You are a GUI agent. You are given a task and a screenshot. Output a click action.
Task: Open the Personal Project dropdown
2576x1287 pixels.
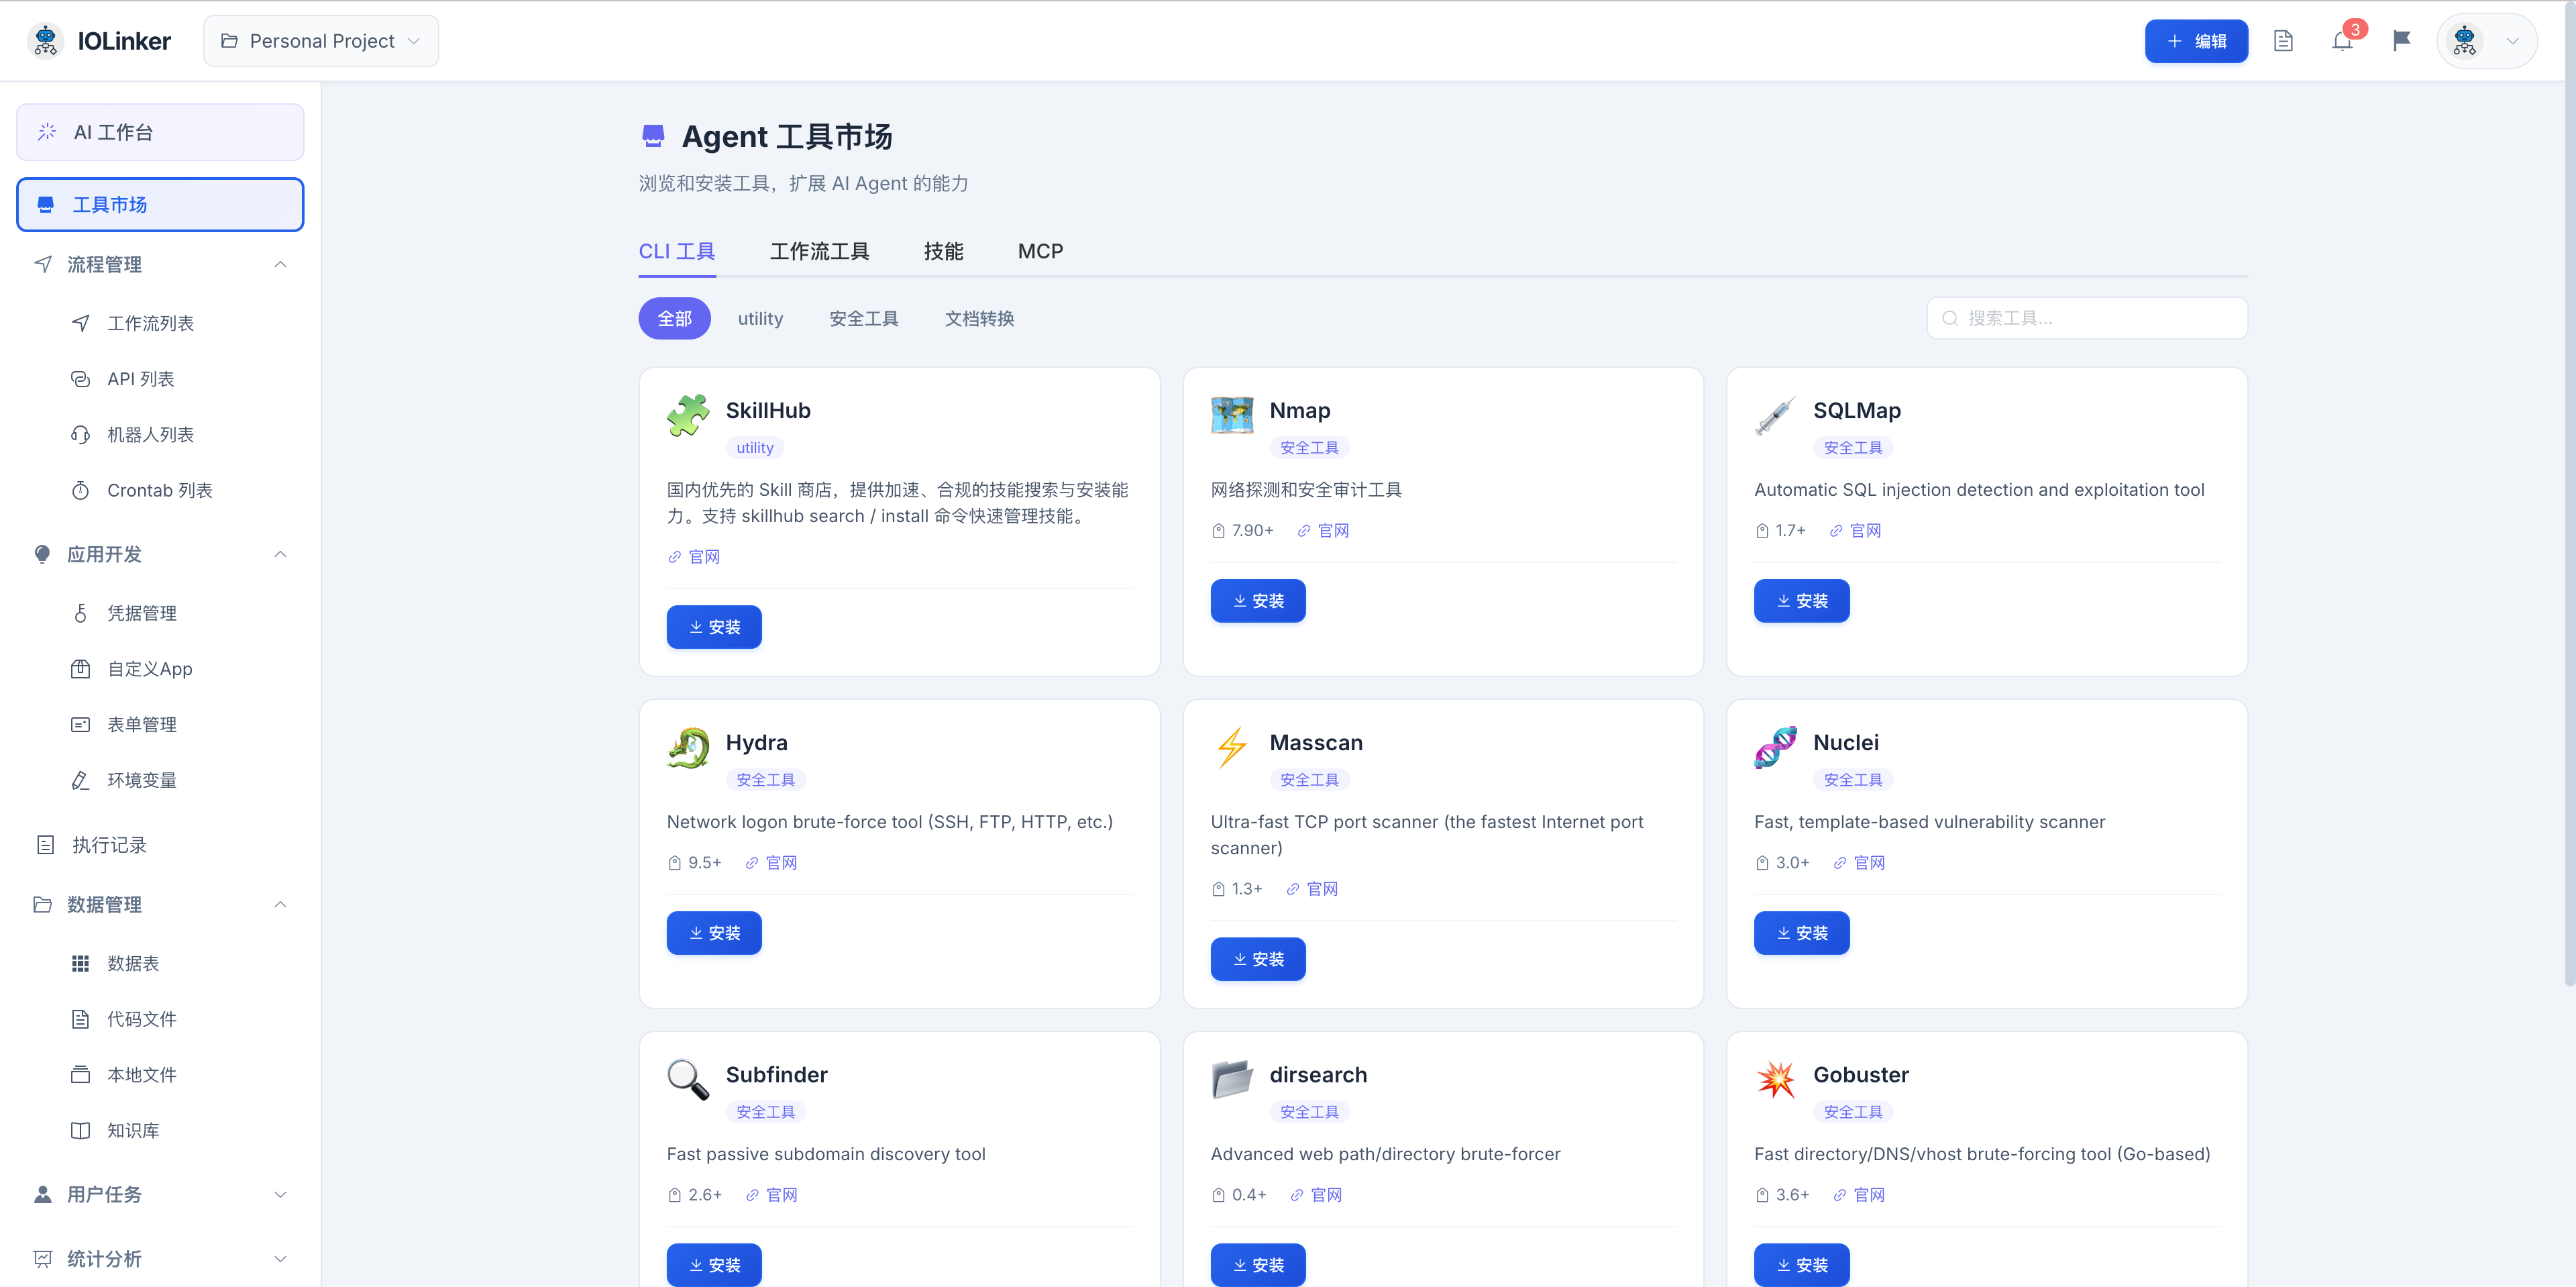[321, 41]
